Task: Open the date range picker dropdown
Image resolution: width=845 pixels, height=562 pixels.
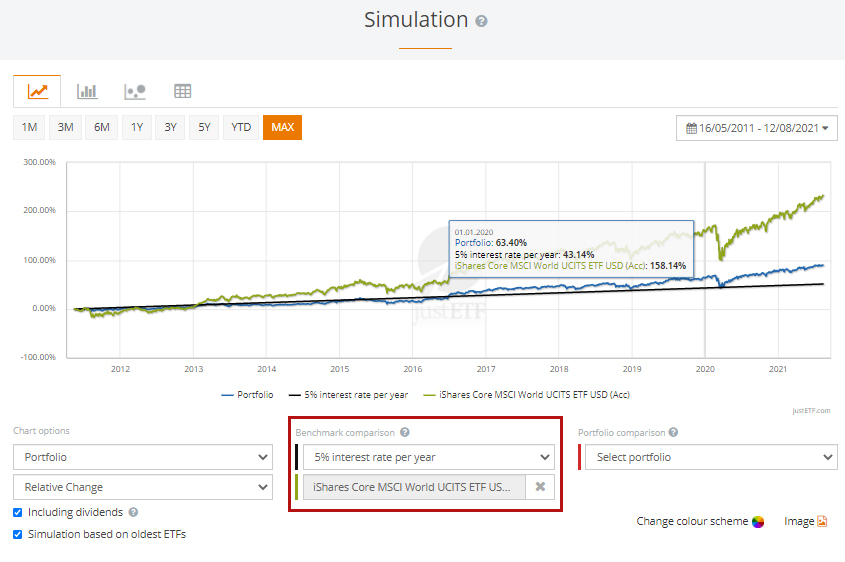Action: (758, 128)
